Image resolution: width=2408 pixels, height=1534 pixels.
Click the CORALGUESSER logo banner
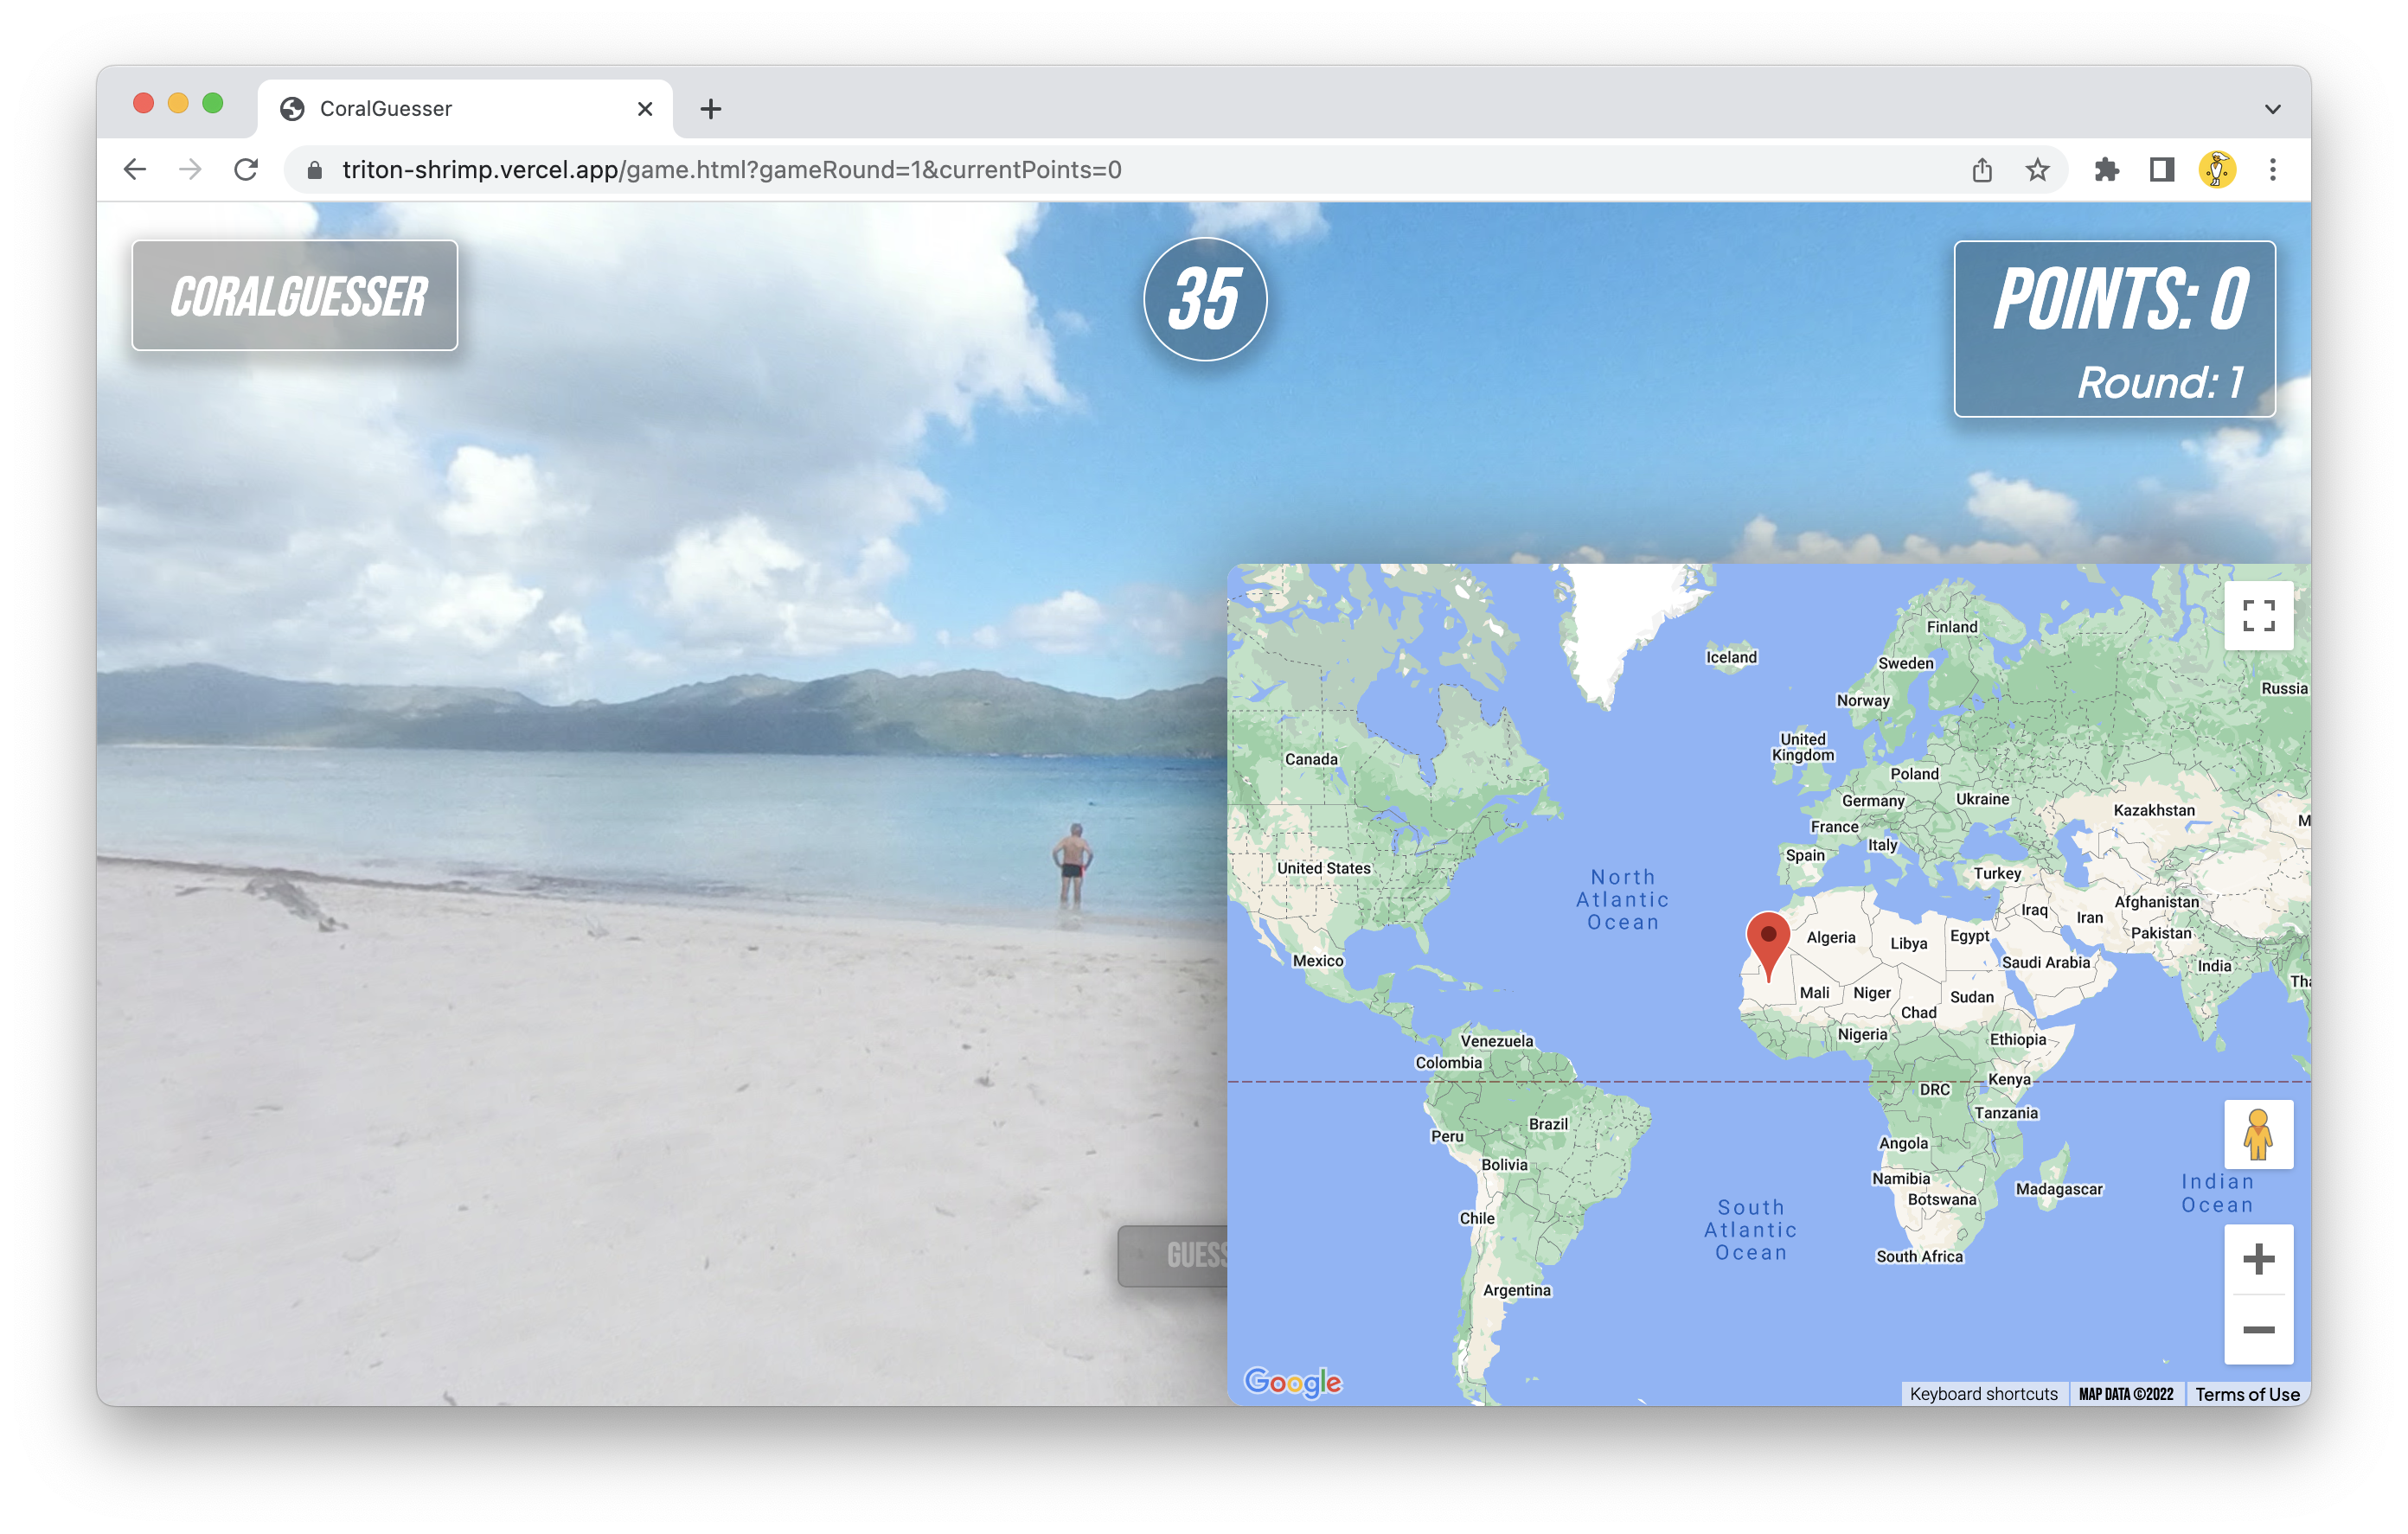[x=295, y=296]
